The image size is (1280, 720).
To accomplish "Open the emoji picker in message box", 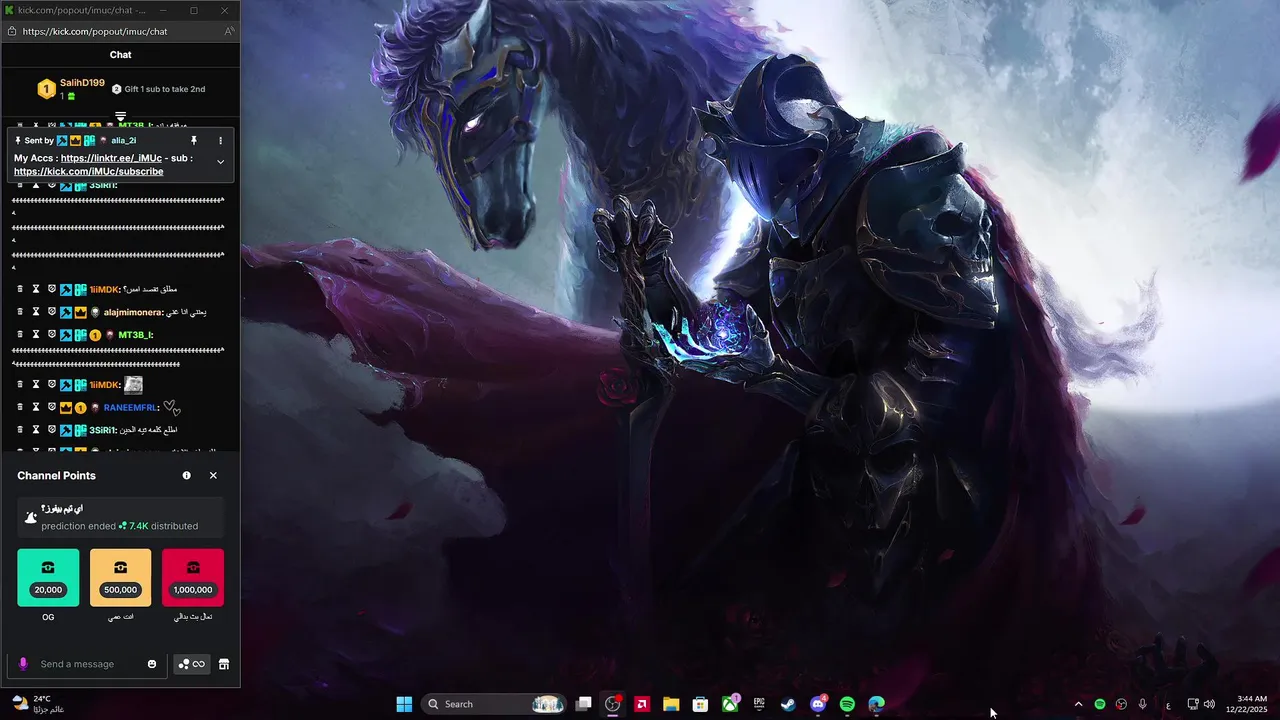I will pyautogui.click(x=152, y=664).
